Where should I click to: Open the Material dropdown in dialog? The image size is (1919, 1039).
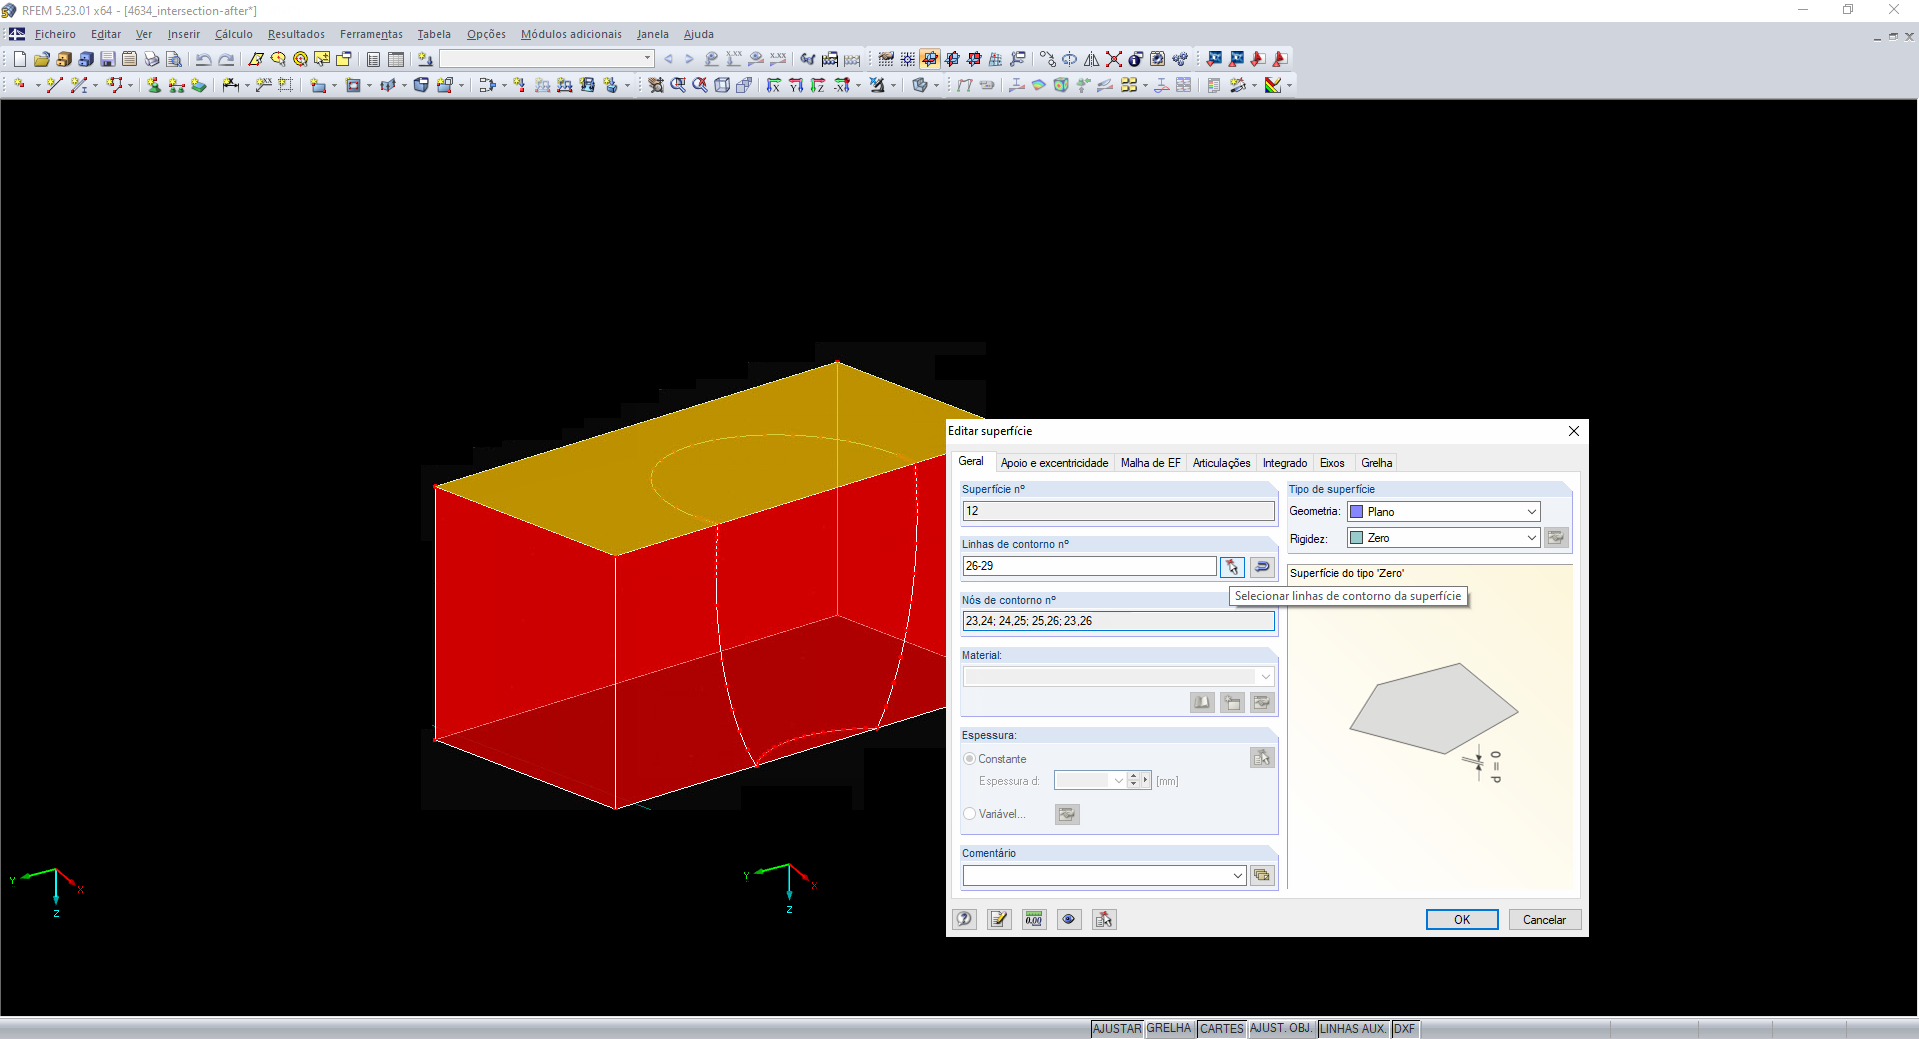click(1118, 677)
